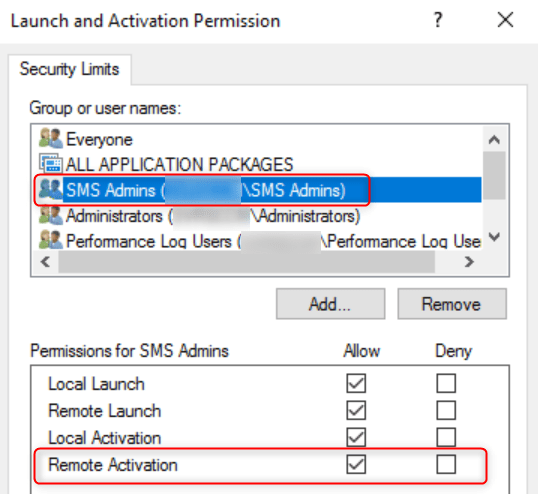Click the Performance Log Users group icon

51,240
